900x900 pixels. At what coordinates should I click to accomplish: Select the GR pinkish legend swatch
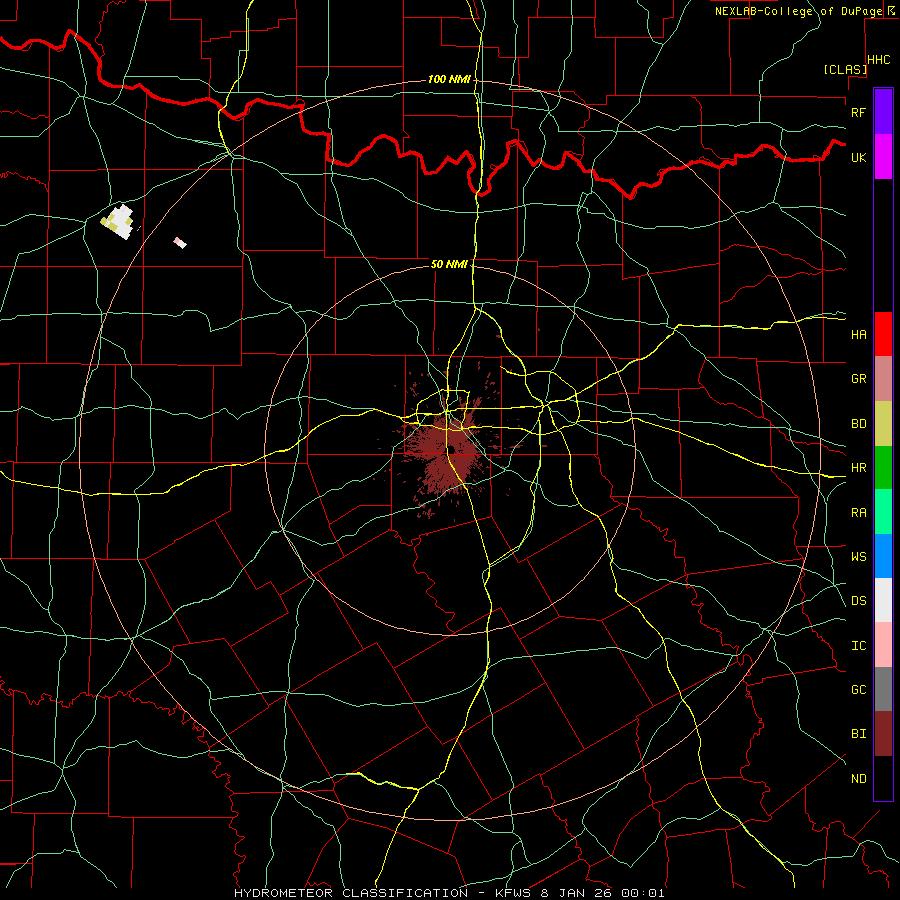tap(883, 379)
